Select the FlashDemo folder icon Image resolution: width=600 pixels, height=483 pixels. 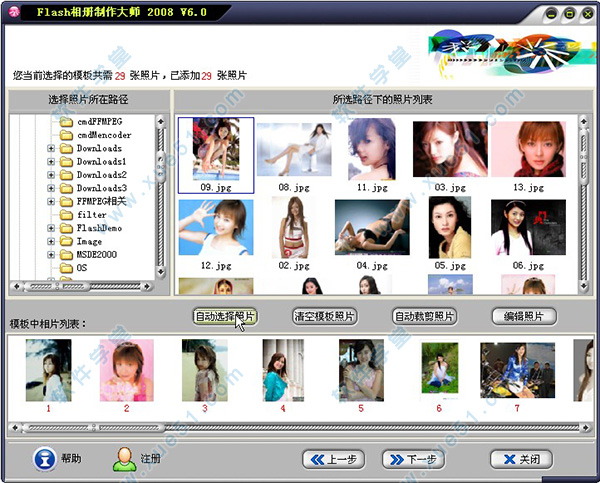pyautogui.click(x=67, y=228)
